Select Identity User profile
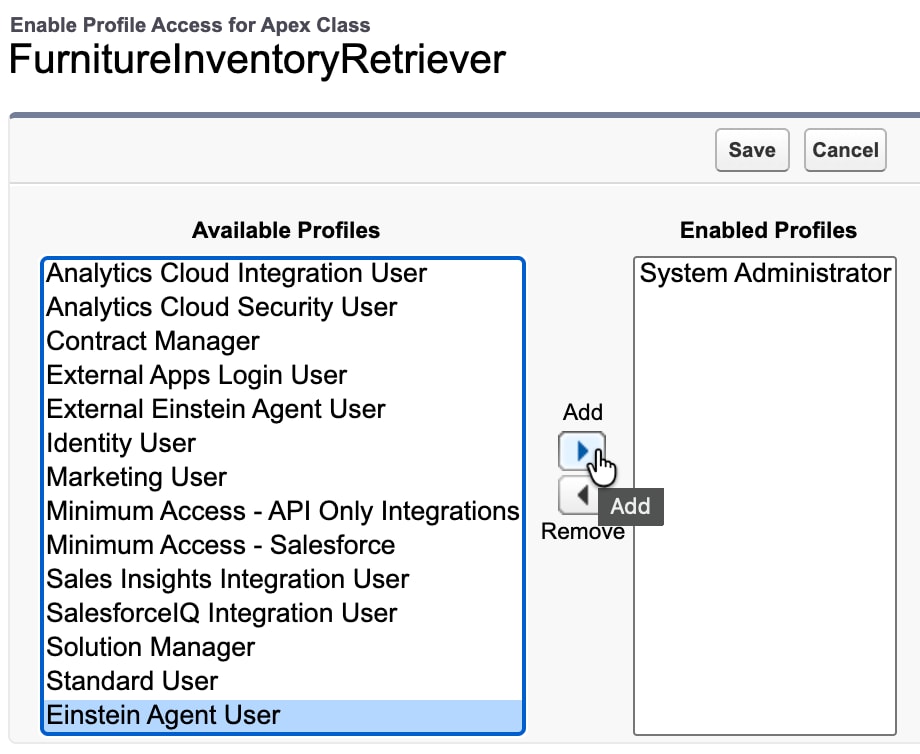The height and width of the screenshot is (754, 920). 283,444
